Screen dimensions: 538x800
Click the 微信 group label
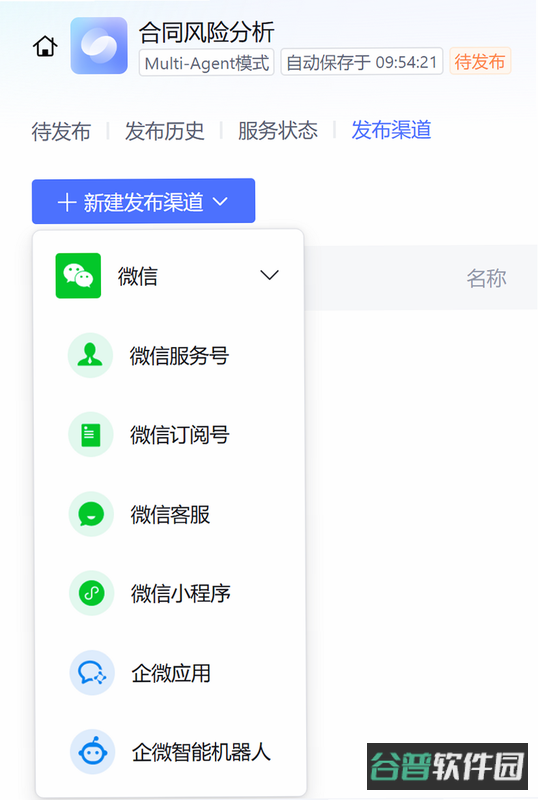137,276
